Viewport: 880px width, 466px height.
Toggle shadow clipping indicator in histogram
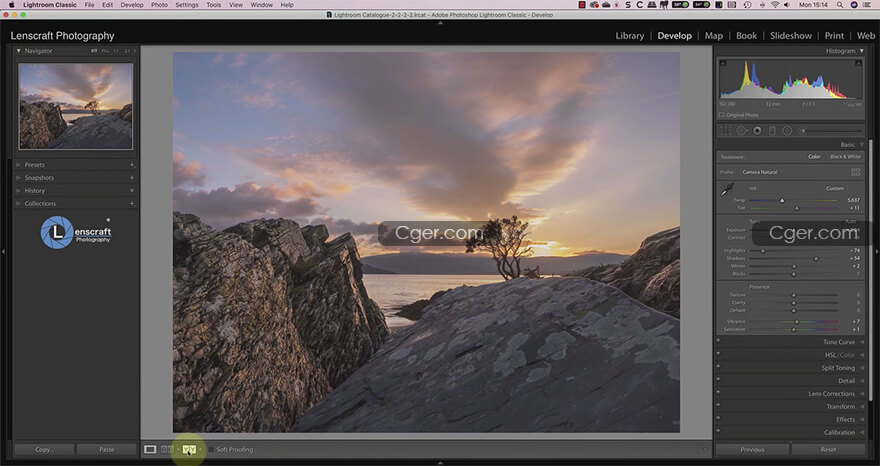pos(723,63)
